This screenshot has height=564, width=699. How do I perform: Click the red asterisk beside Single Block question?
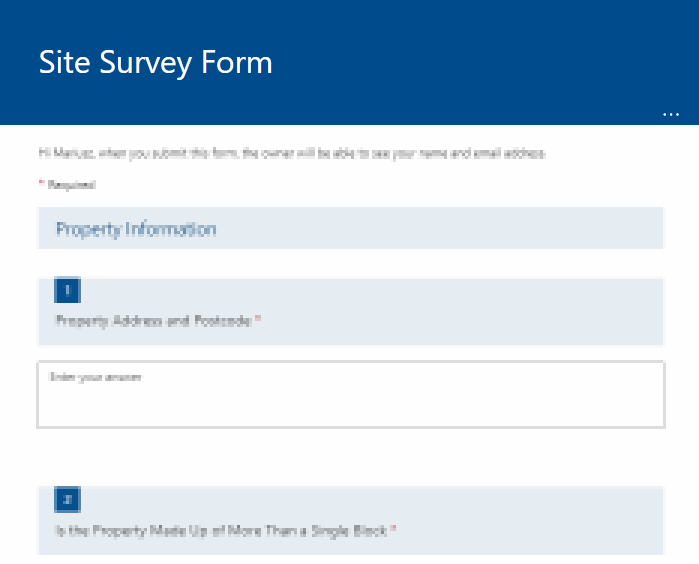[x=393, y=529]
